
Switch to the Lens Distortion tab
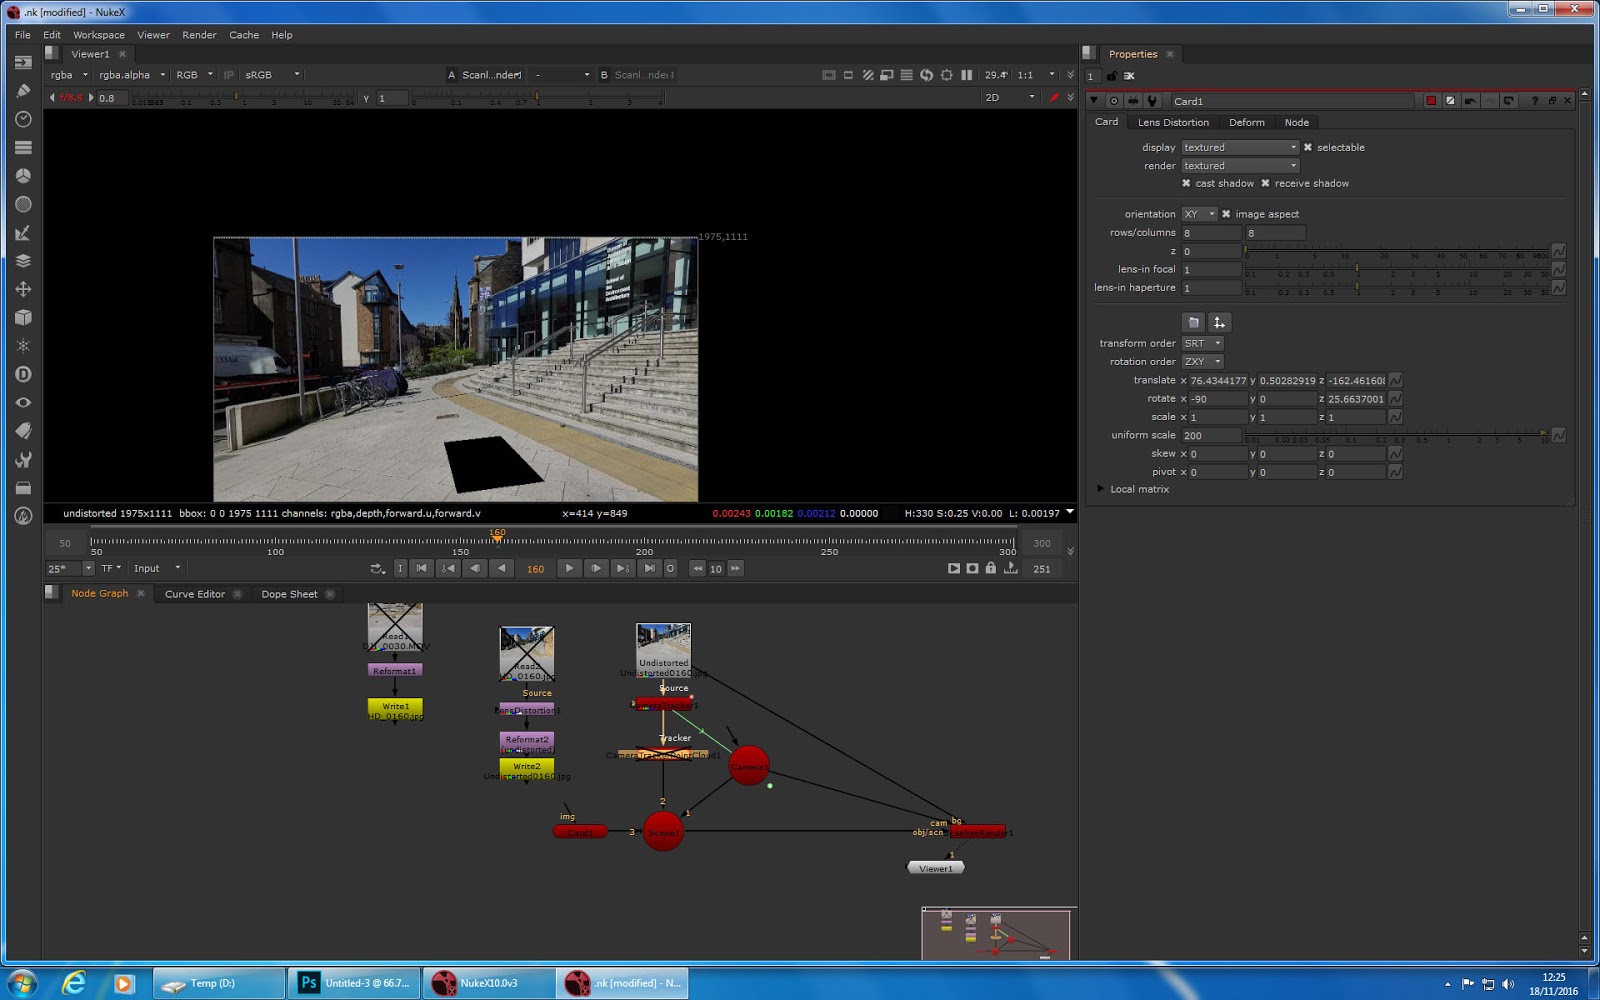1172,122
